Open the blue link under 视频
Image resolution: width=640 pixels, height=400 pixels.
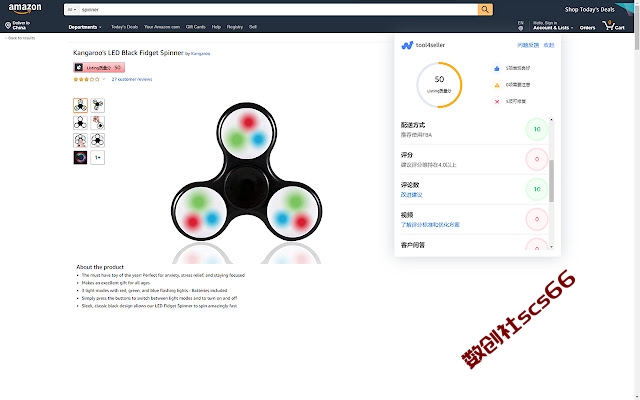coord(430,224)
